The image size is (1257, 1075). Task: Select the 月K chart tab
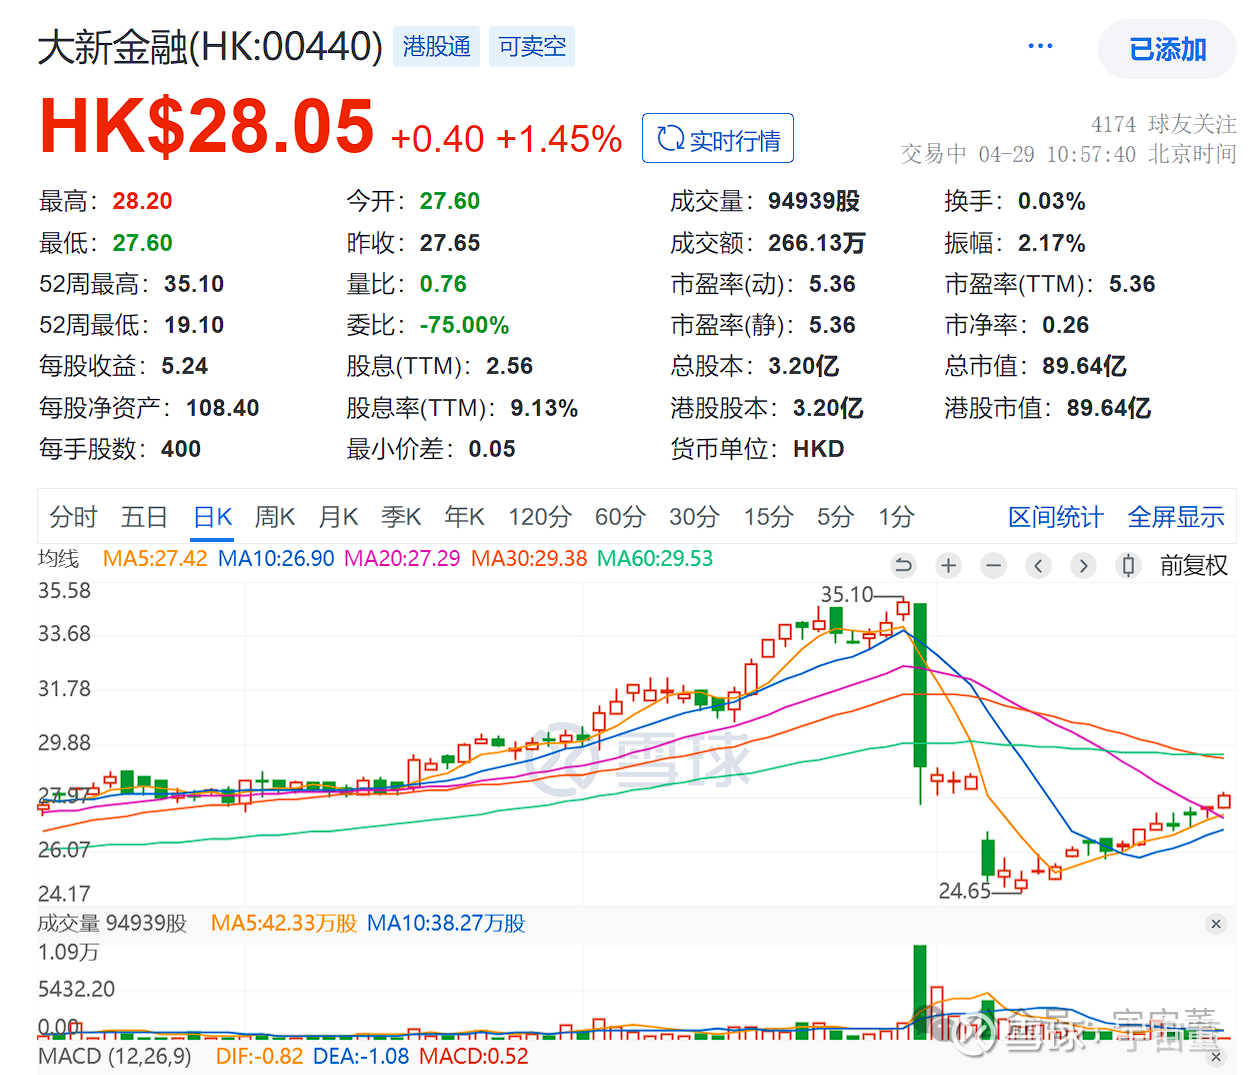338,517
